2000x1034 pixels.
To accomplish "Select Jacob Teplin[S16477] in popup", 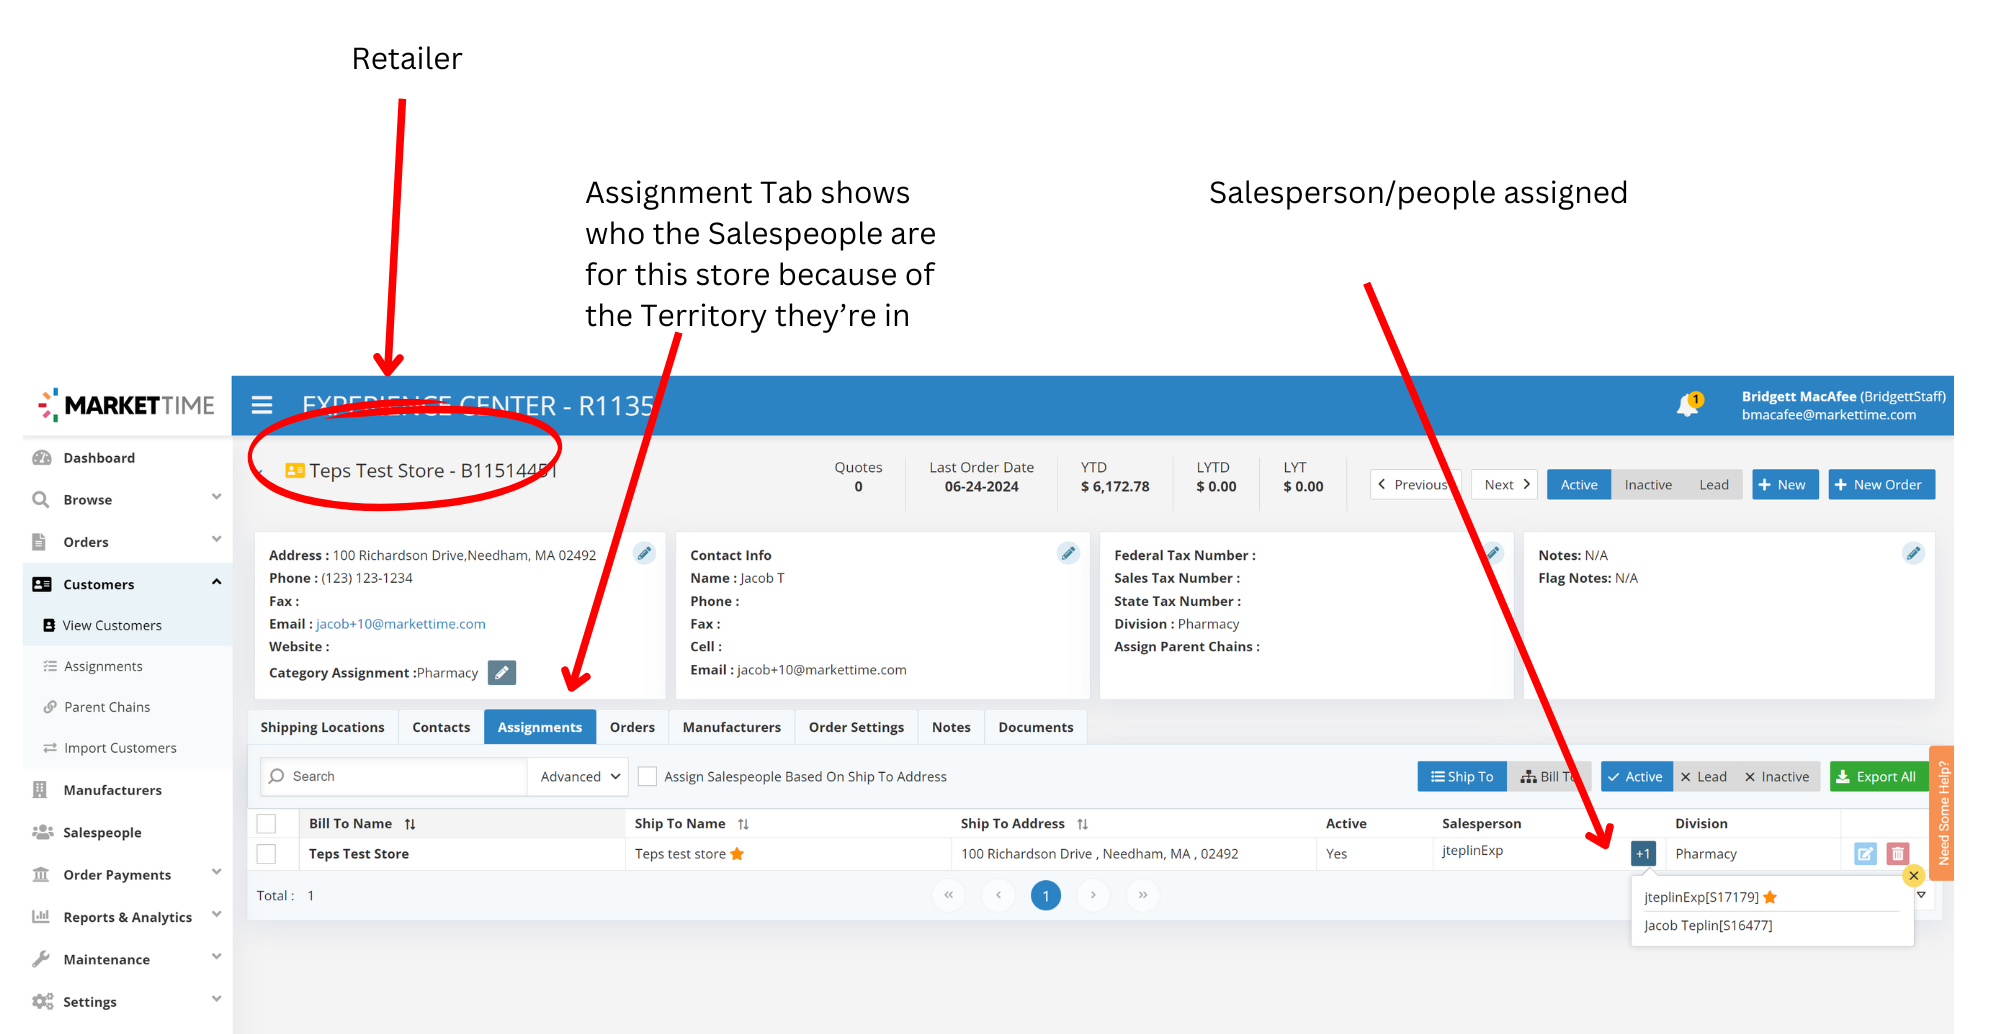I will pyautogui.click(x=1708, y=925).
